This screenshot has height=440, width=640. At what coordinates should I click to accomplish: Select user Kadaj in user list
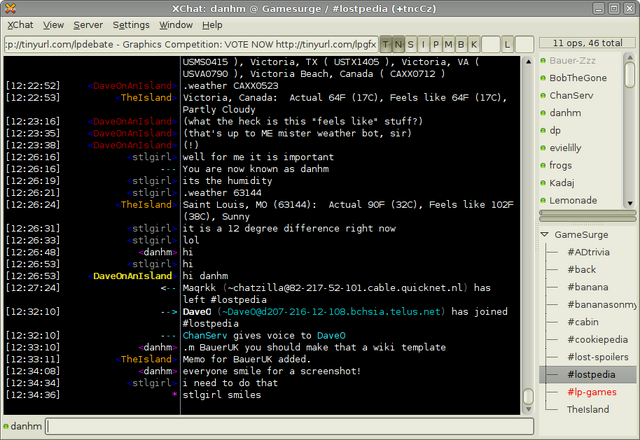(562, 183)
